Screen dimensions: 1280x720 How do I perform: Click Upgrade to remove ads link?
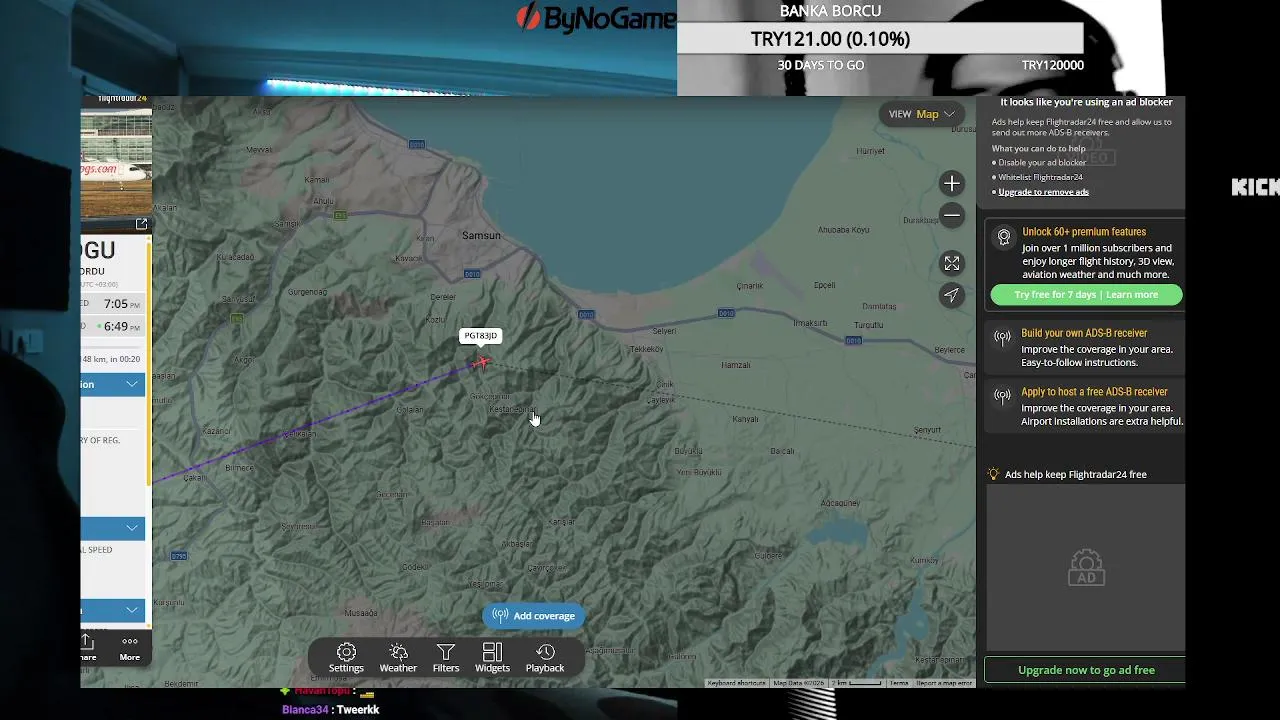pyautogui.click(x=1043, y=192)
